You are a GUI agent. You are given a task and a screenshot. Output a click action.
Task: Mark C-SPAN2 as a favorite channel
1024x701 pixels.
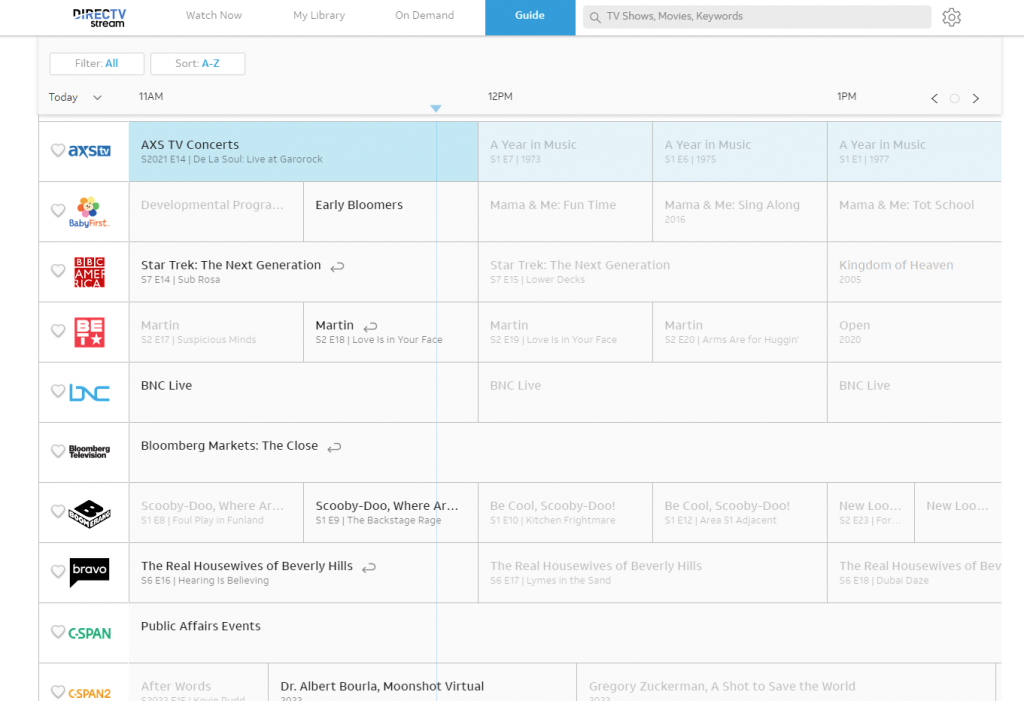point(59,690)
